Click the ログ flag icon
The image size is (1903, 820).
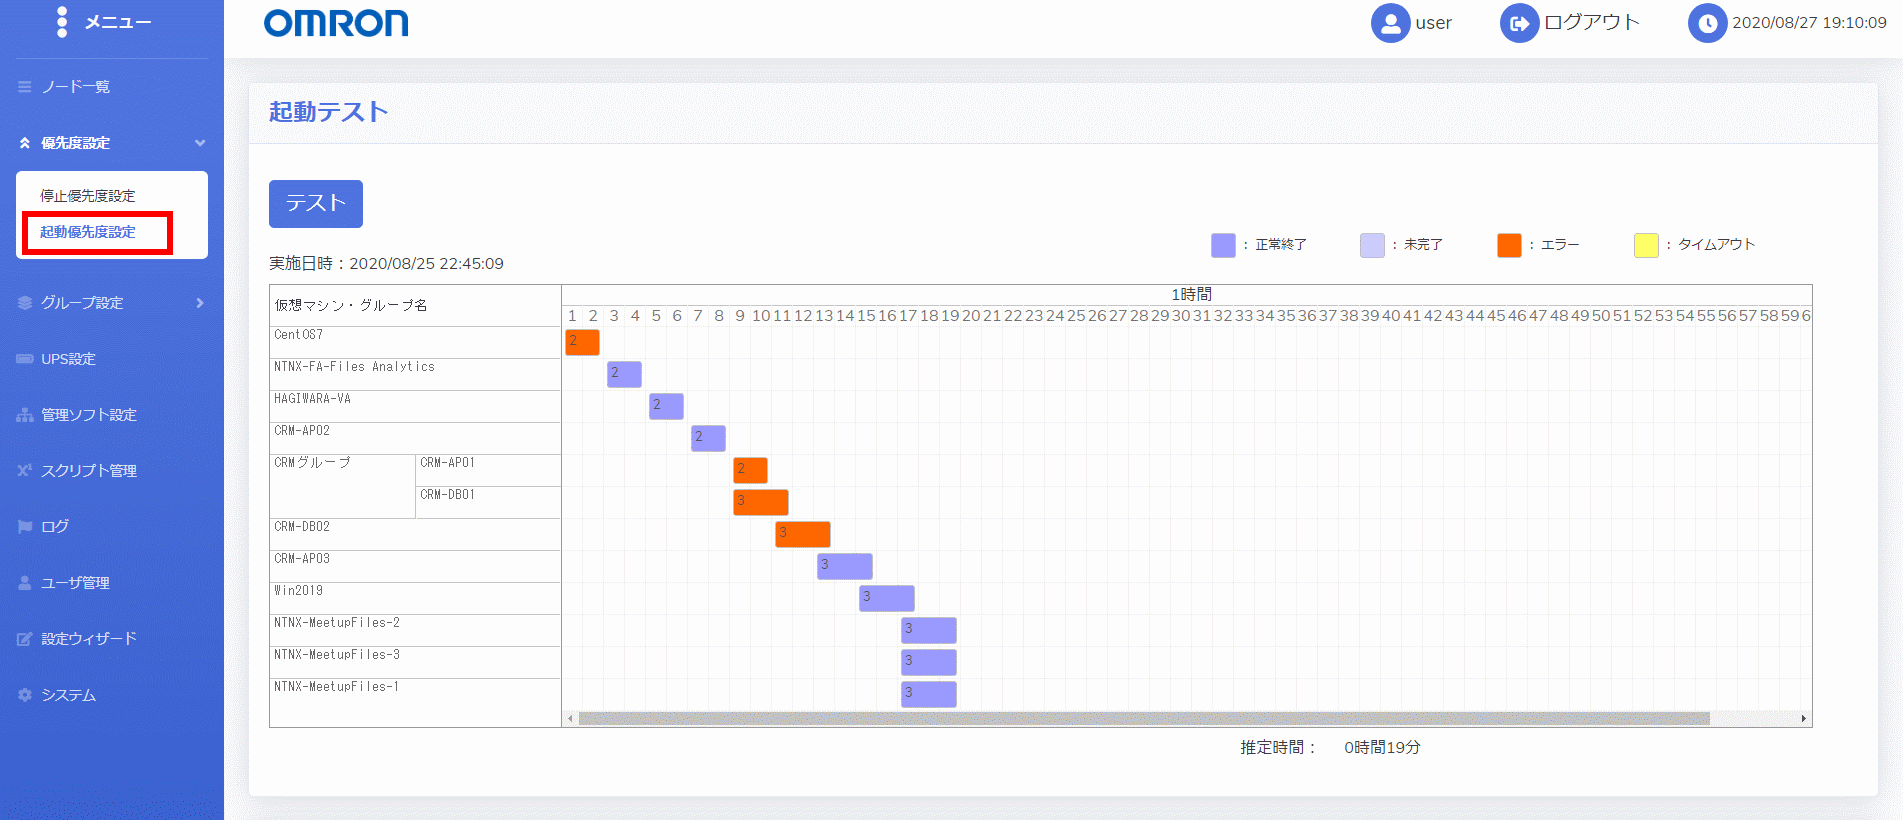(25, 527)
